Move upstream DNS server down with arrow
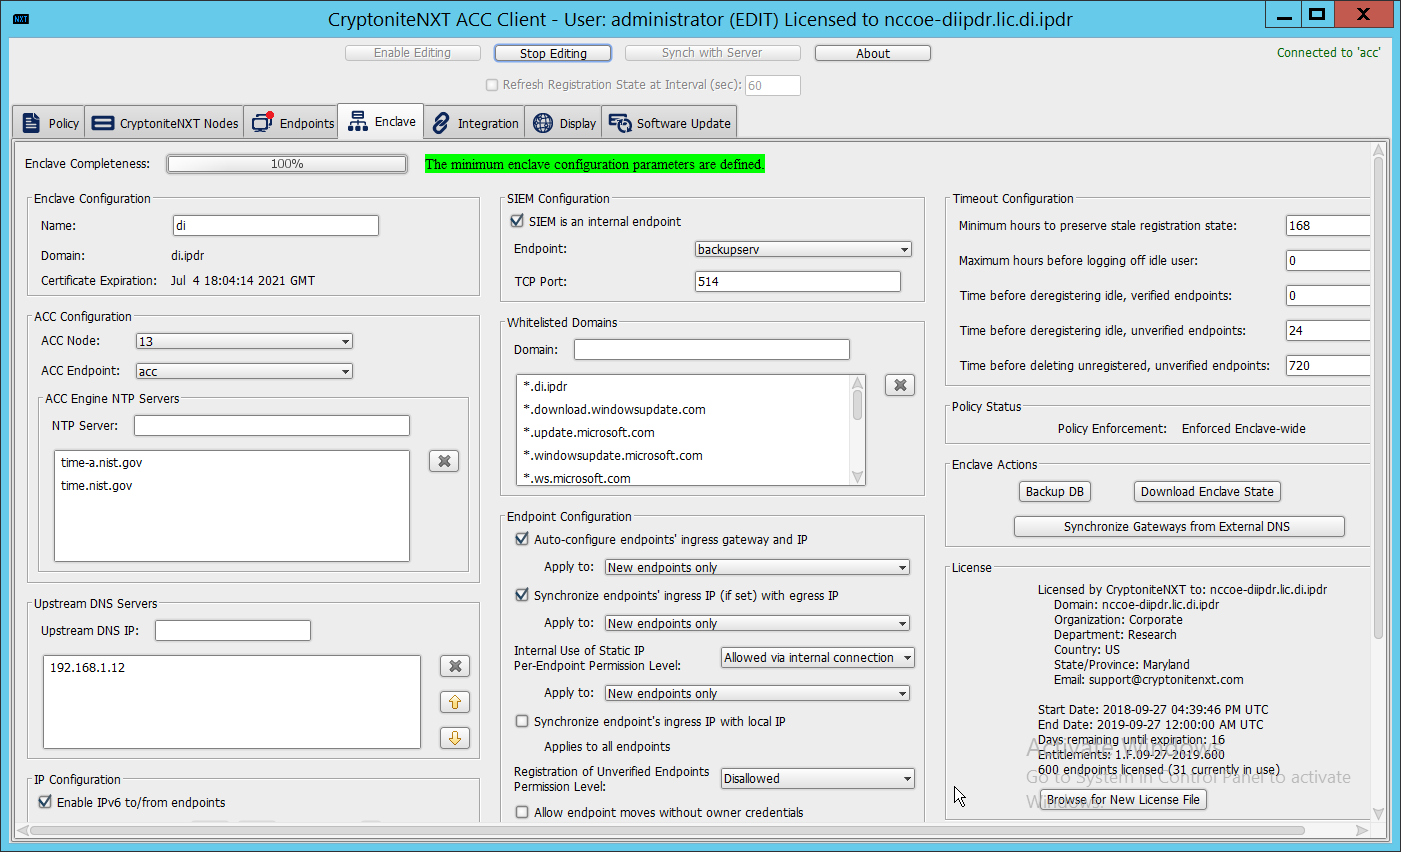Screen dimensions: 1401x852 pyautogui.click(x=455, y=738)
